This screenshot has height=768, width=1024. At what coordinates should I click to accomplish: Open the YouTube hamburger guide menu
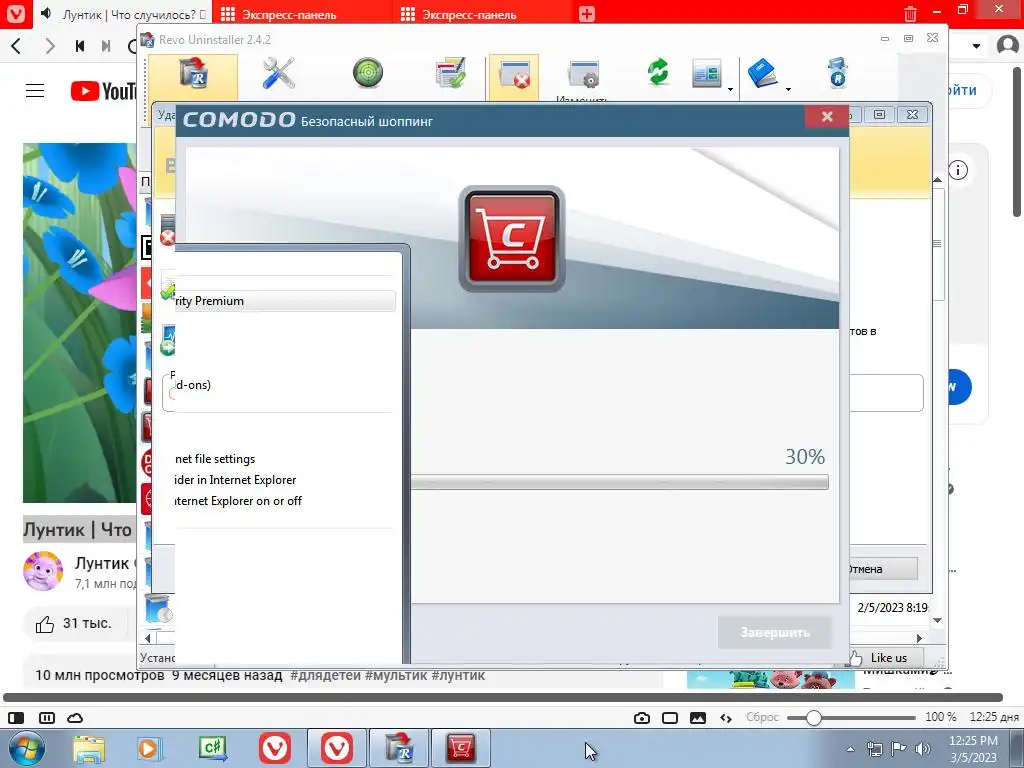pyautogui.click(x=35, y=90)
